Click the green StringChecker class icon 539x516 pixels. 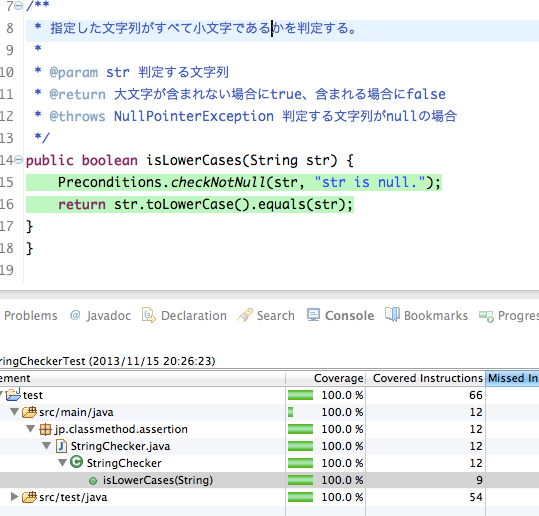[x=76, y=462]
